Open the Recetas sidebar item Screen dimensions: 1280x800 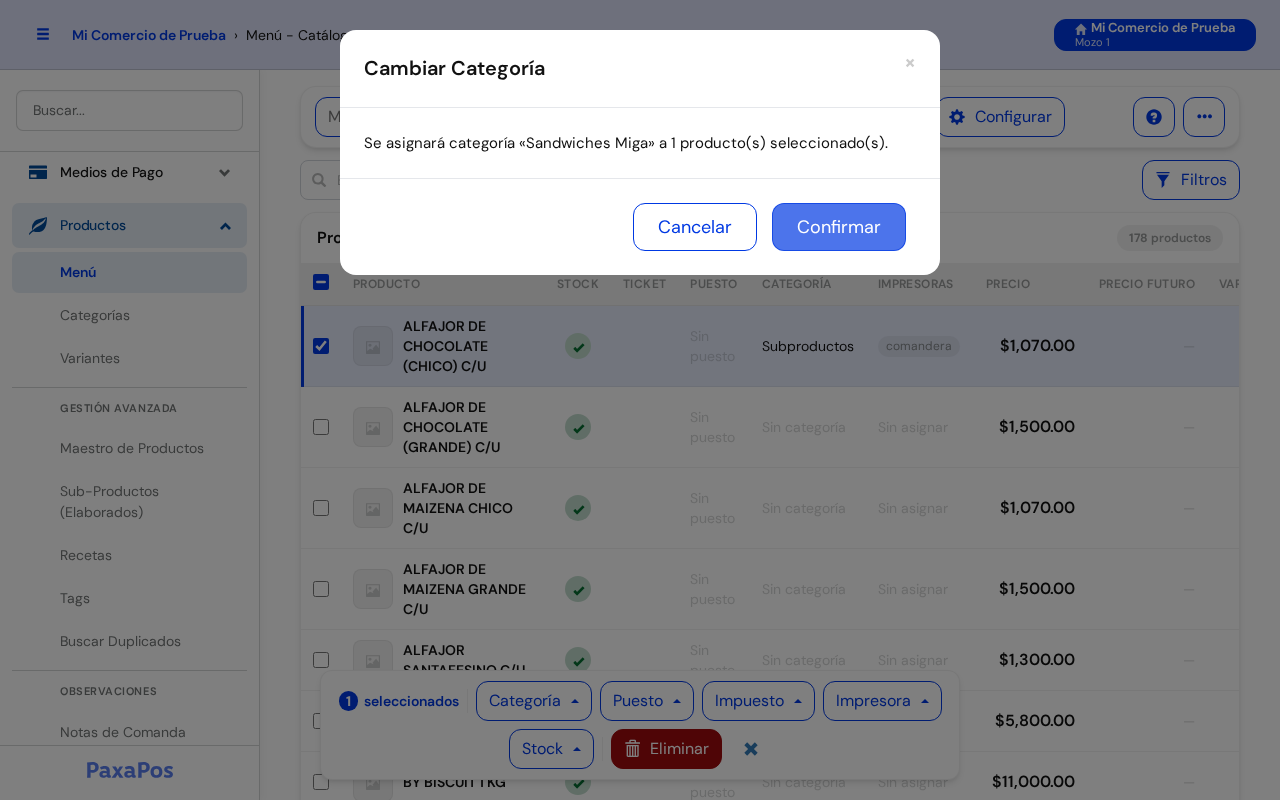click(129, 555)
